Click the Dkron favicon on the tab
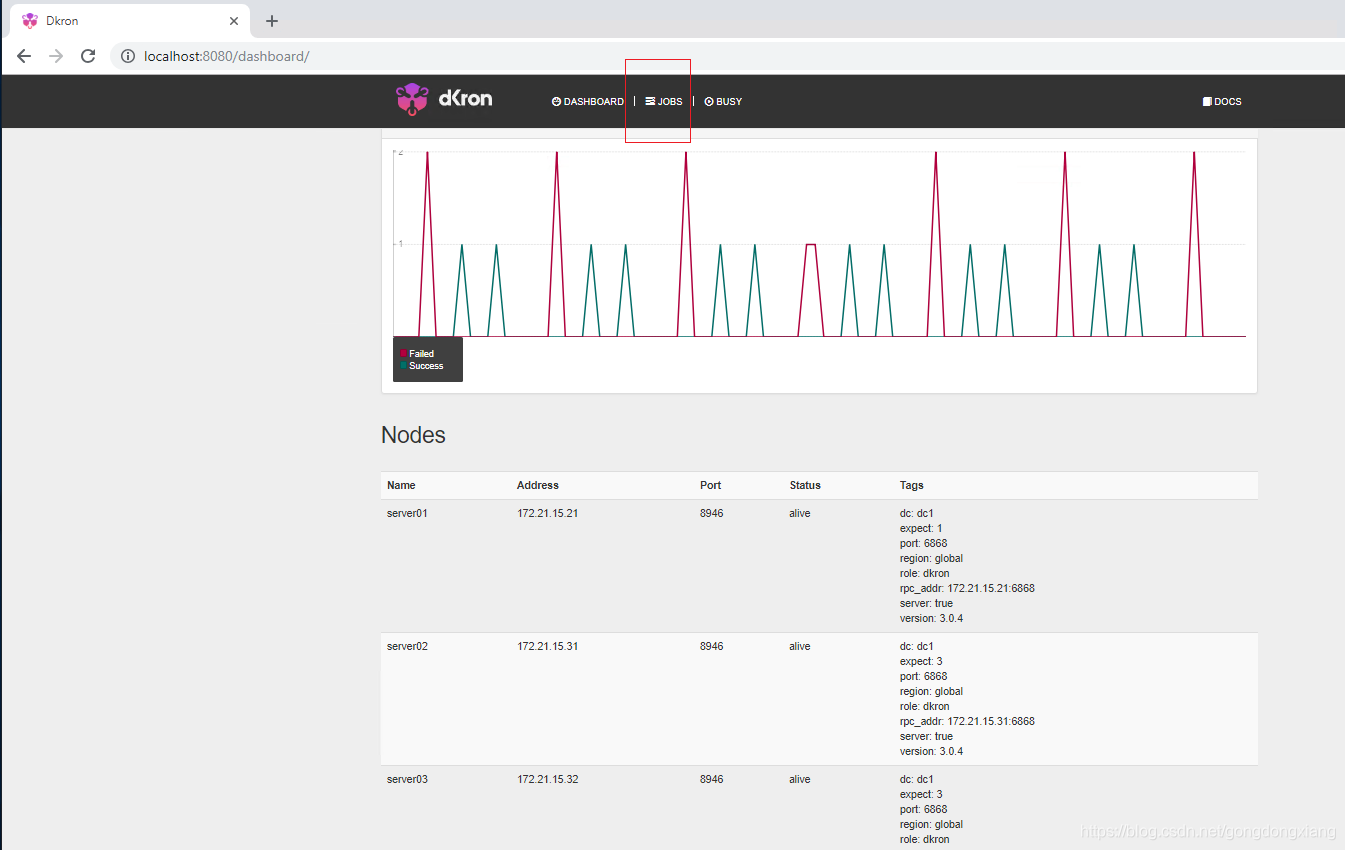Viewport: 1345px width, 850px height. point(30,21)
